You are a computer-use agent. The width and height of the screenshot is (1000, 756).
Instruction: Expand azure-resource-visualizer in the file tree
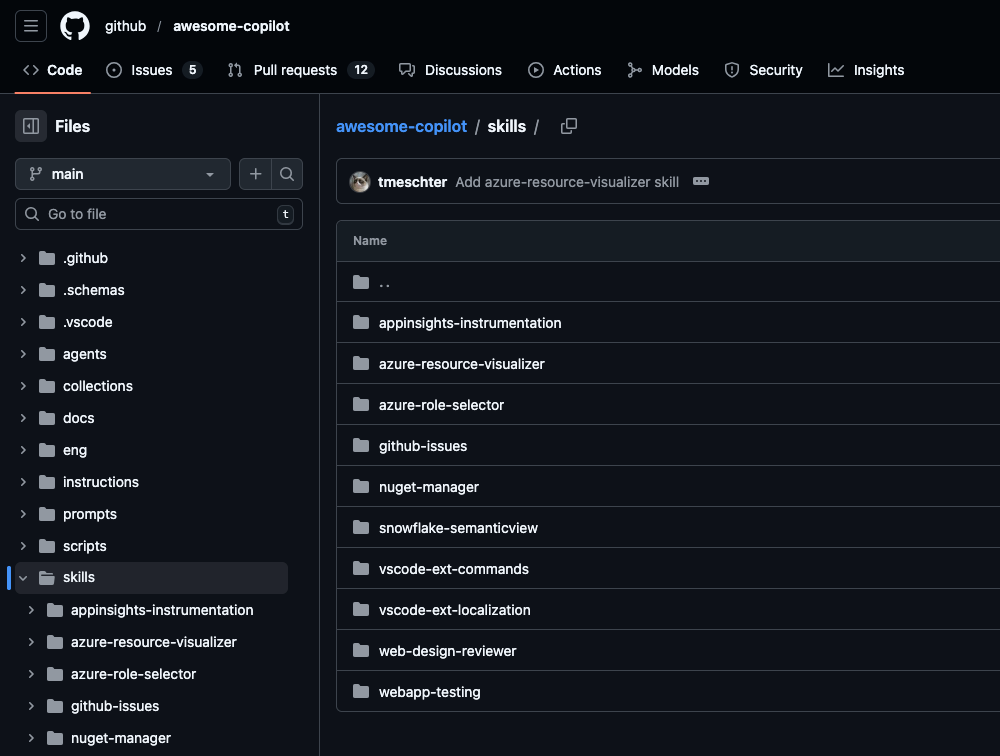pos(31,642)
